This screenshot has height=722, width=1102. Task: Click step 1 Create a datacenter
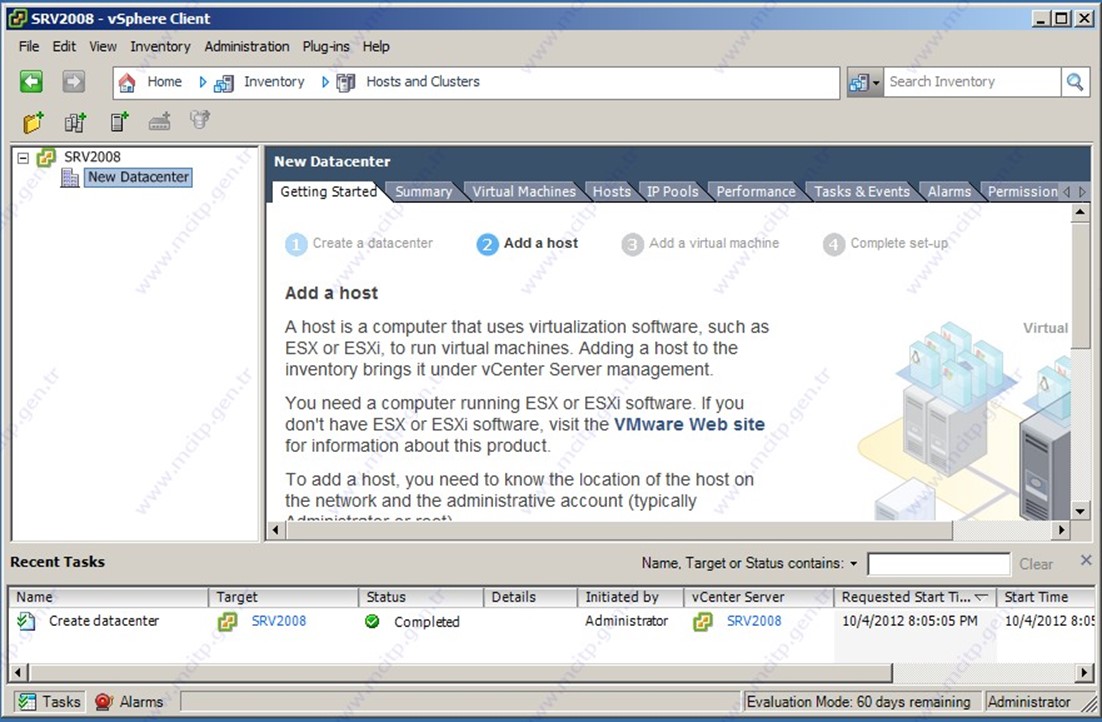pos(359,243)
